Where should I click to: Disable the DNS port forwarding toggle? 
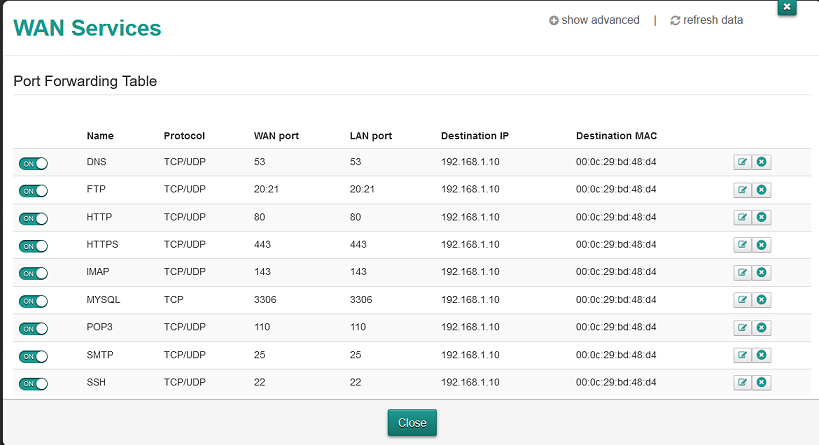[33, 163]
